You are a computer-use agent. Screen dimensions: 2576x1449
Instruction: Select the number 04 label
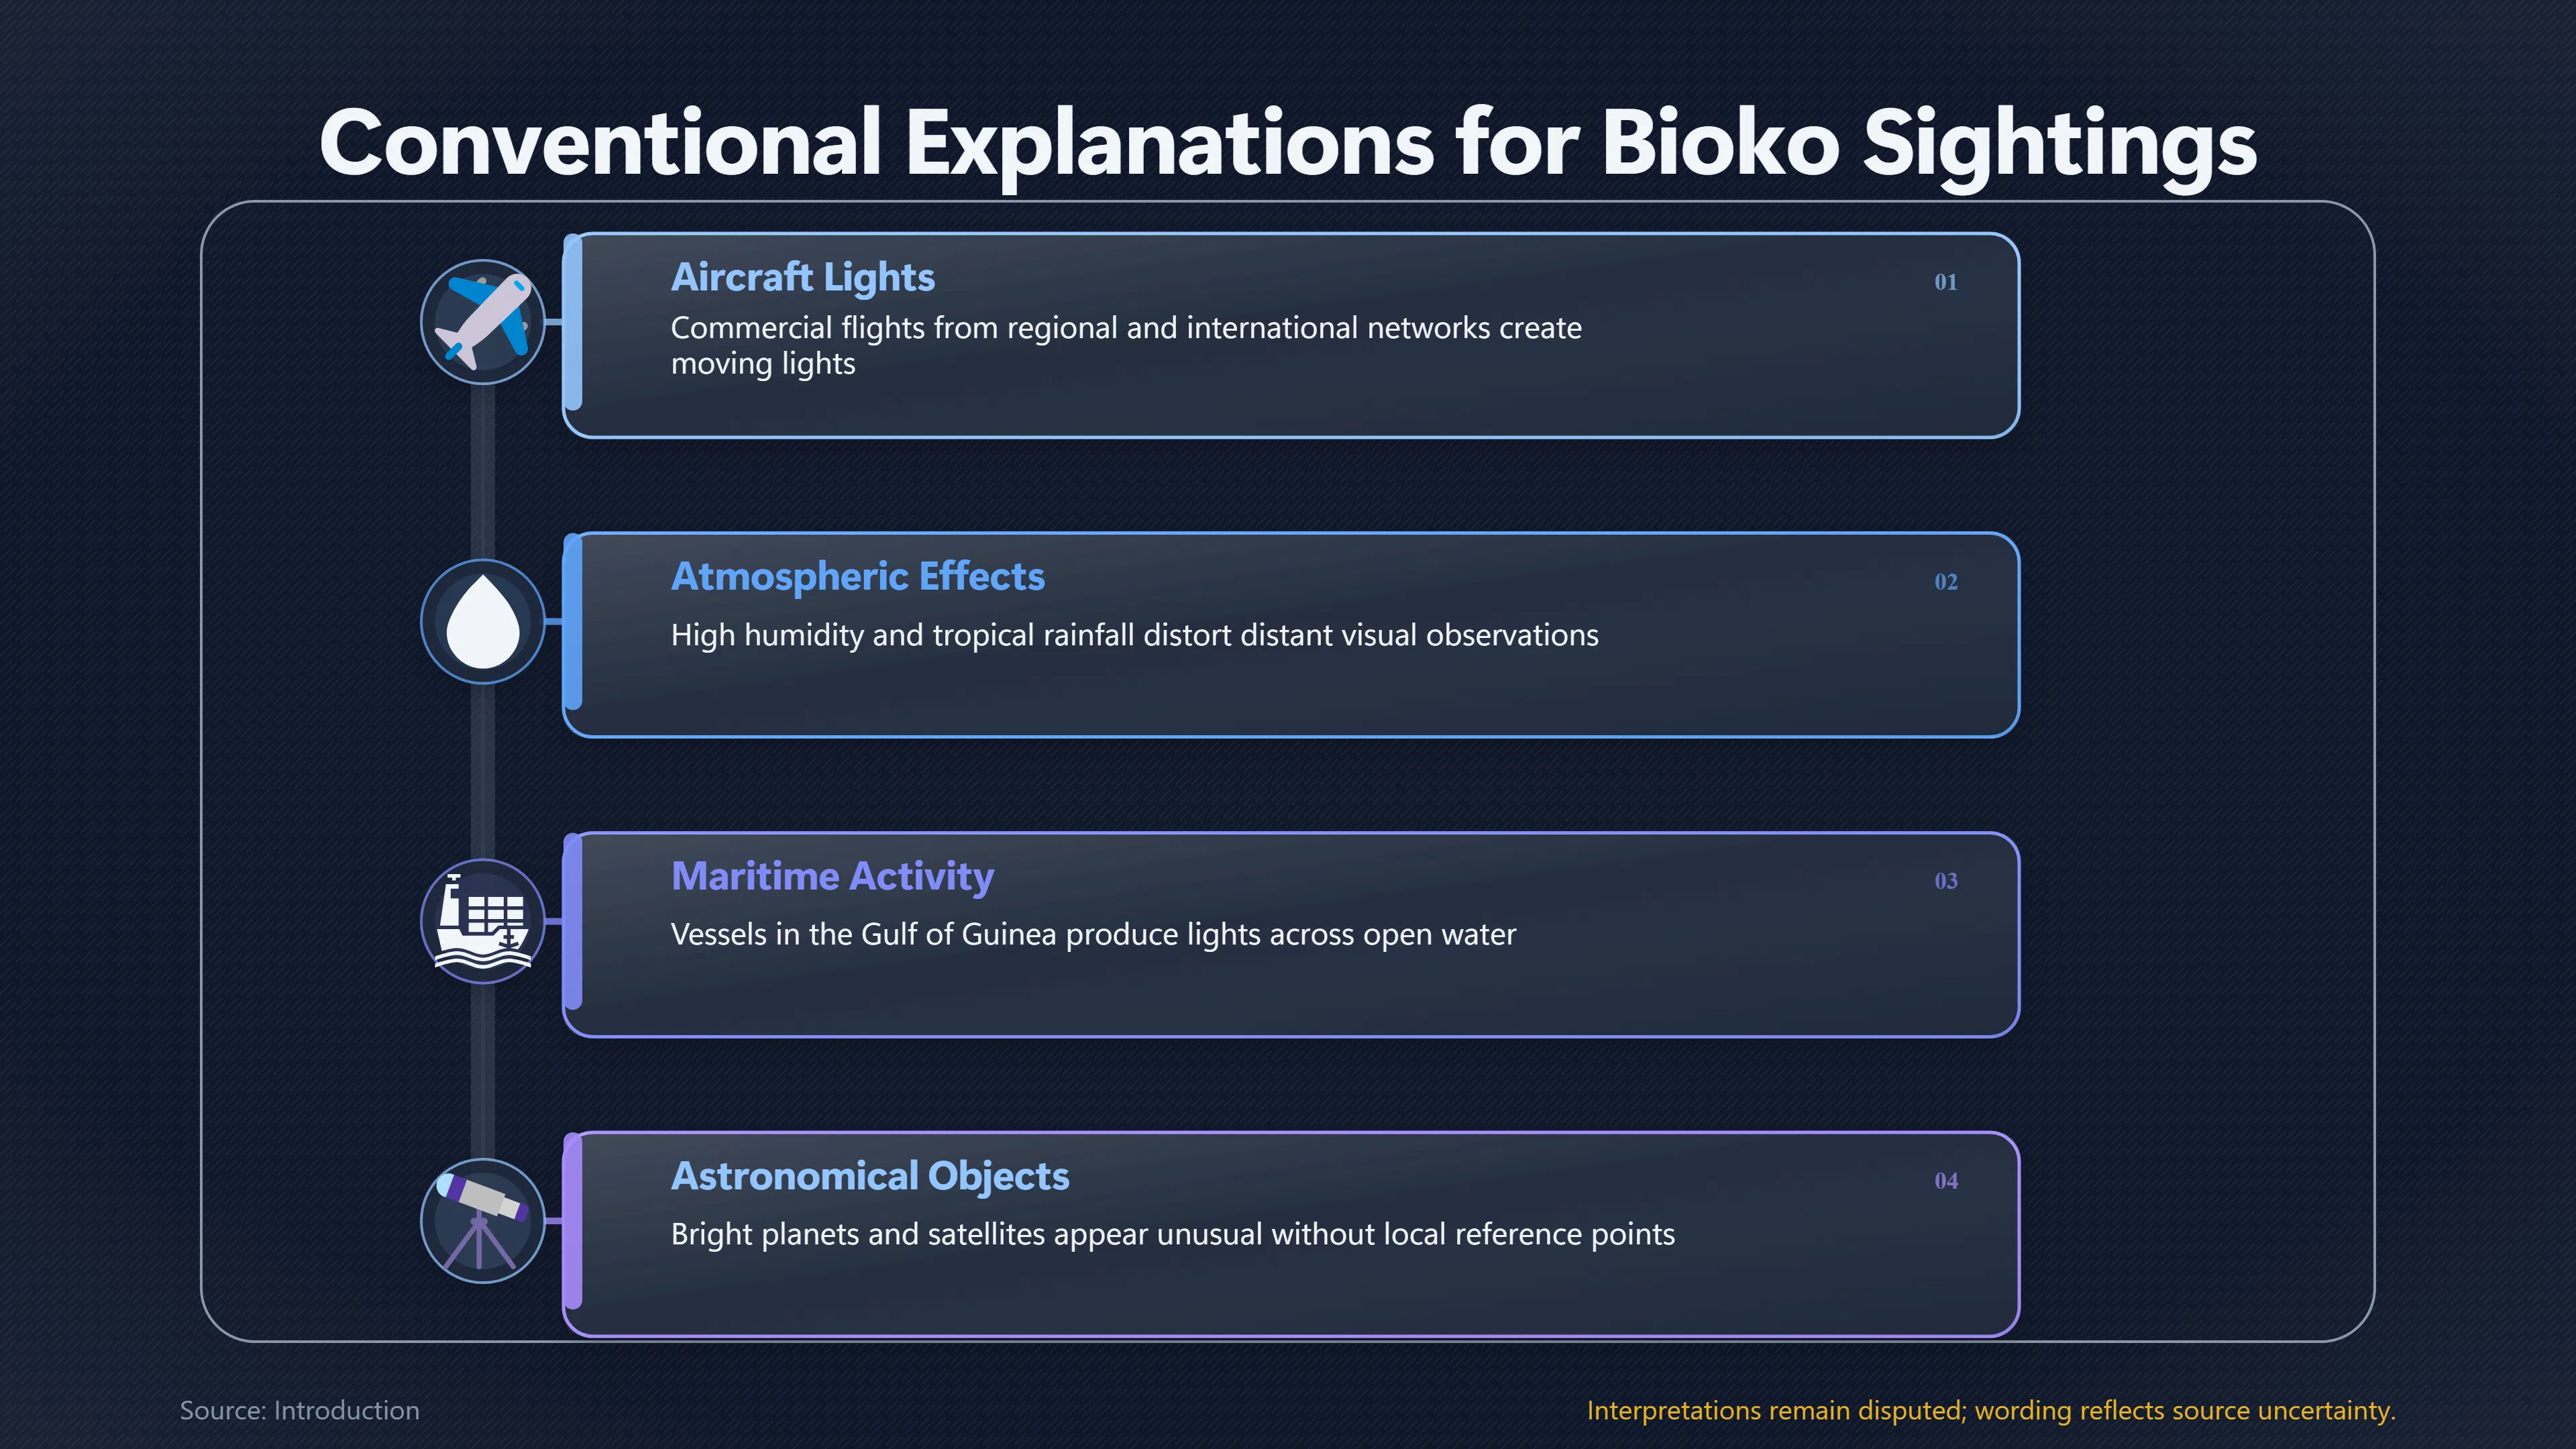pos(1945,1181)
